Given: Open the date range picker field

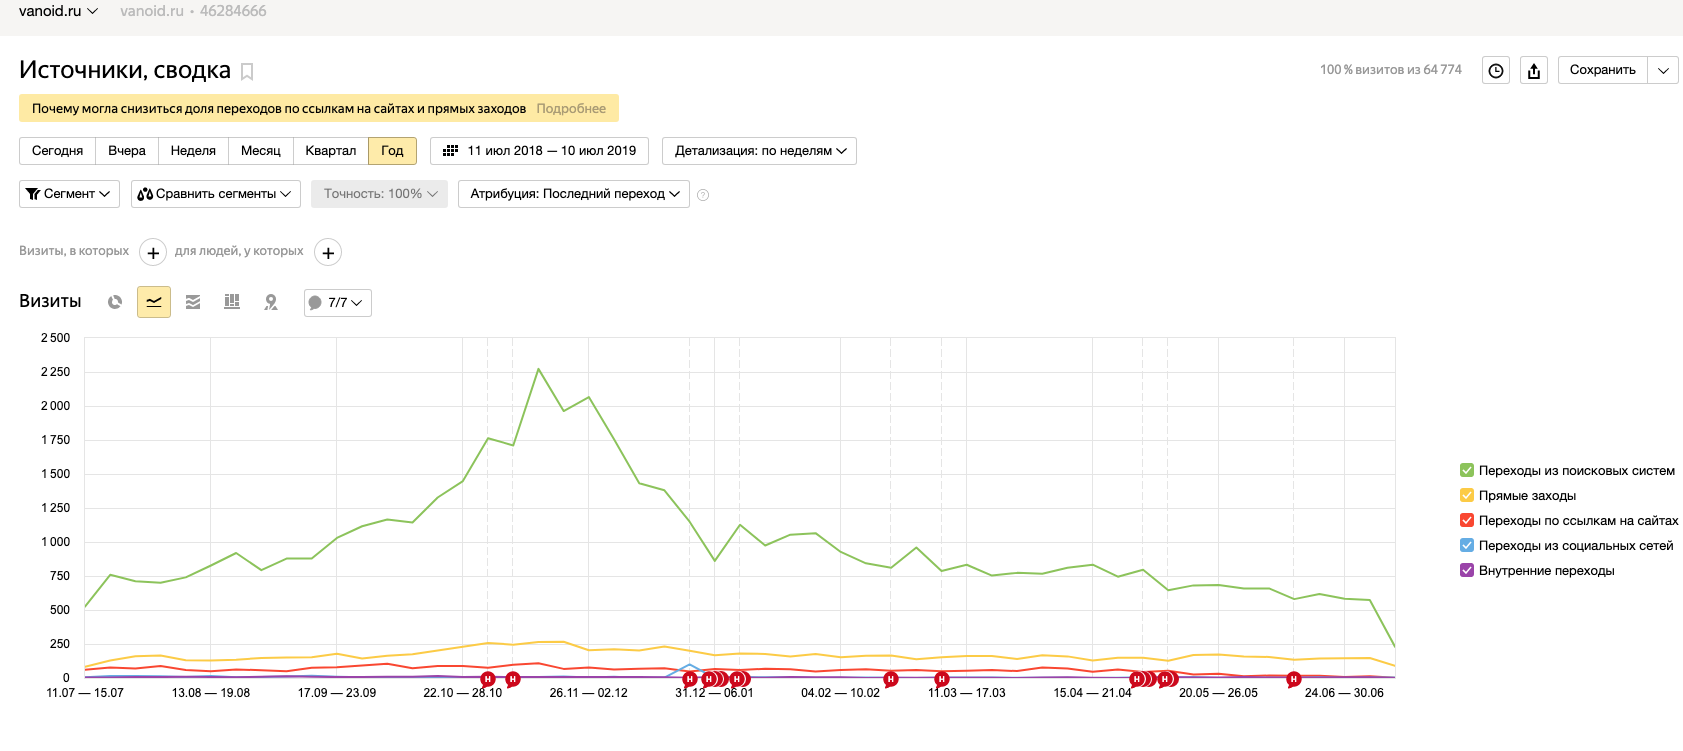Looking at the screenshot, I should click(x=540, y=151).
